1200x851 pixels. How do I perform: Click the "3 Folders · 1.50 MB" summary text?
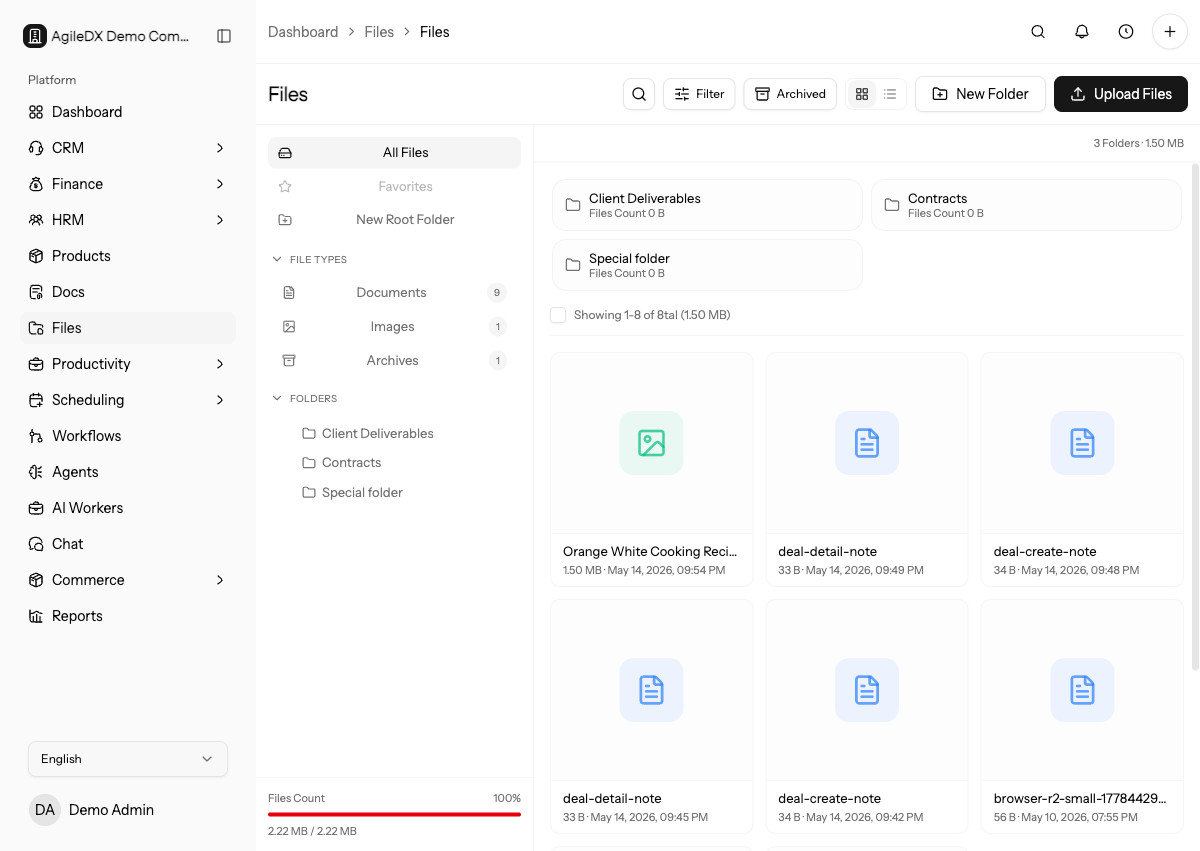1138,144
